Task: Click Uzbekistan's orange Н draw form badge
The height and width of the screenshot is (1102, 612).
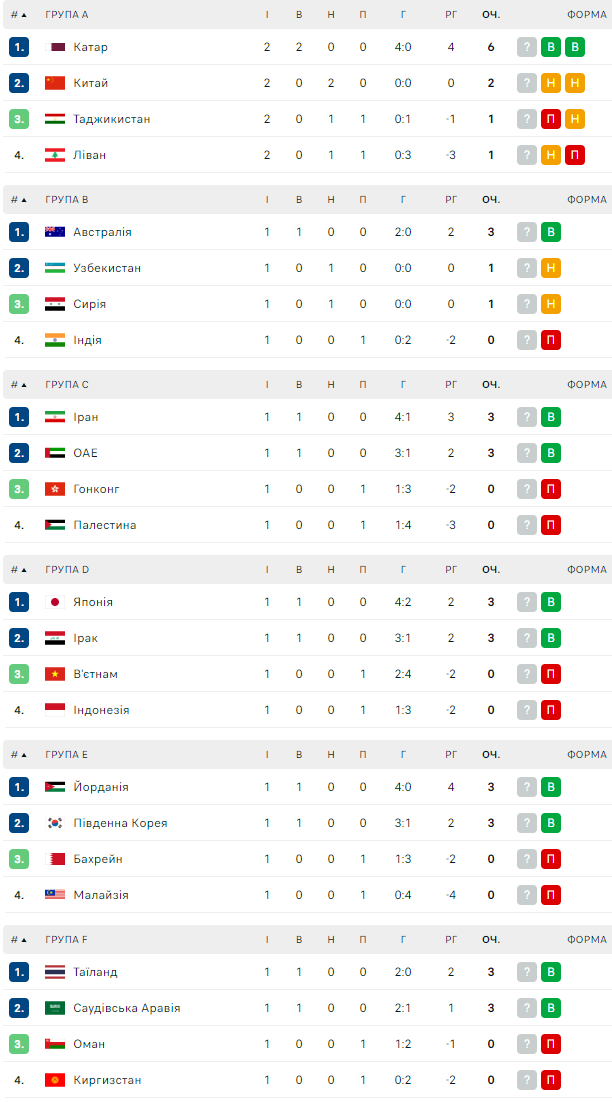Action: pyautogui.click(x=550, y=268)
